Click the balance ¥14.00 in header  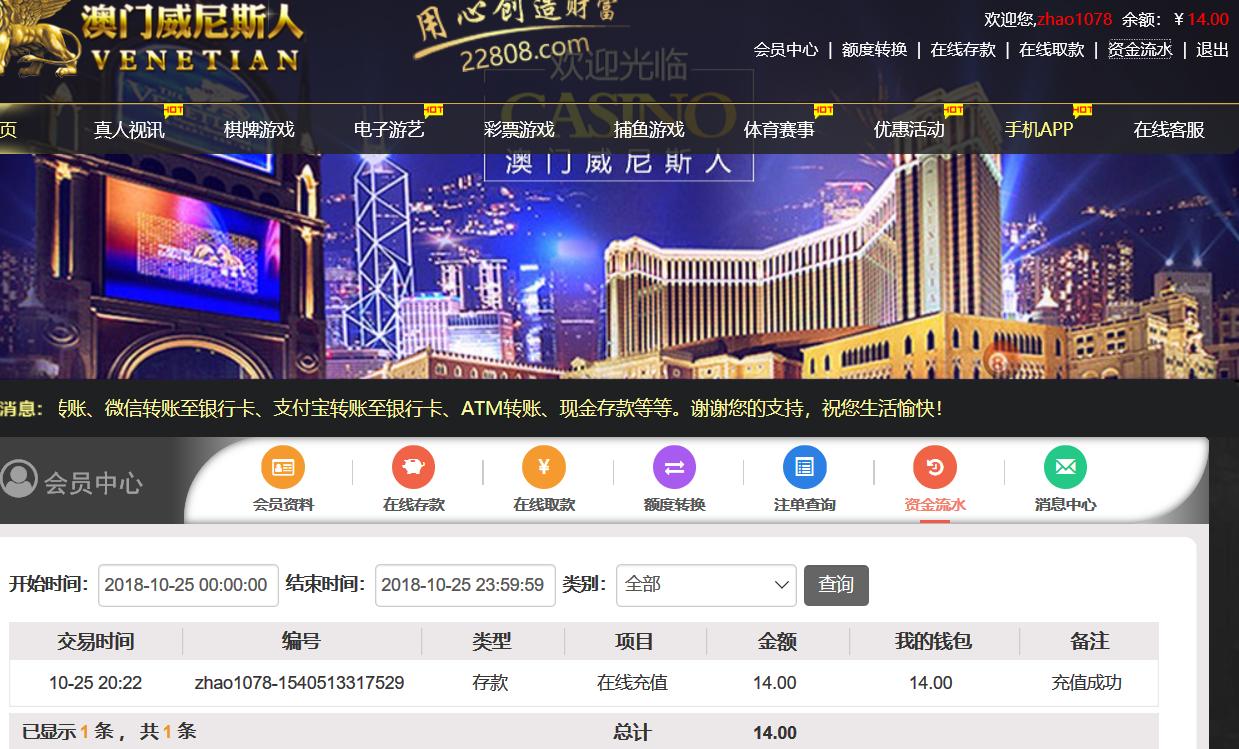click(x=1201, y=19)
